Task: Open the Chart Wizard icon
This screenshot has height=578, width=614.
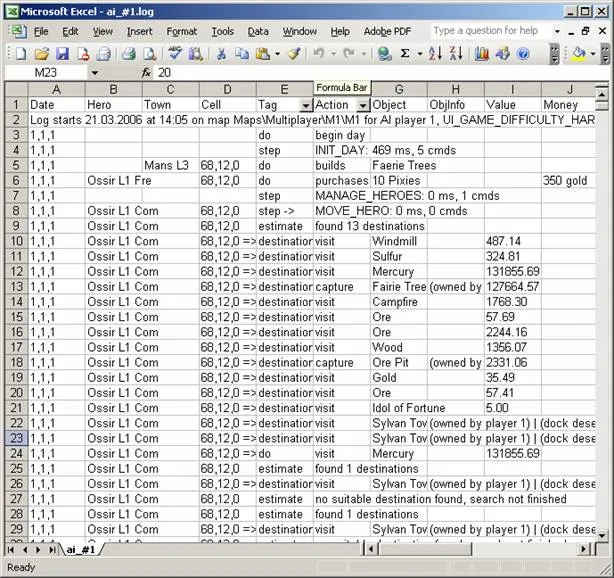Action: point(481,53)
